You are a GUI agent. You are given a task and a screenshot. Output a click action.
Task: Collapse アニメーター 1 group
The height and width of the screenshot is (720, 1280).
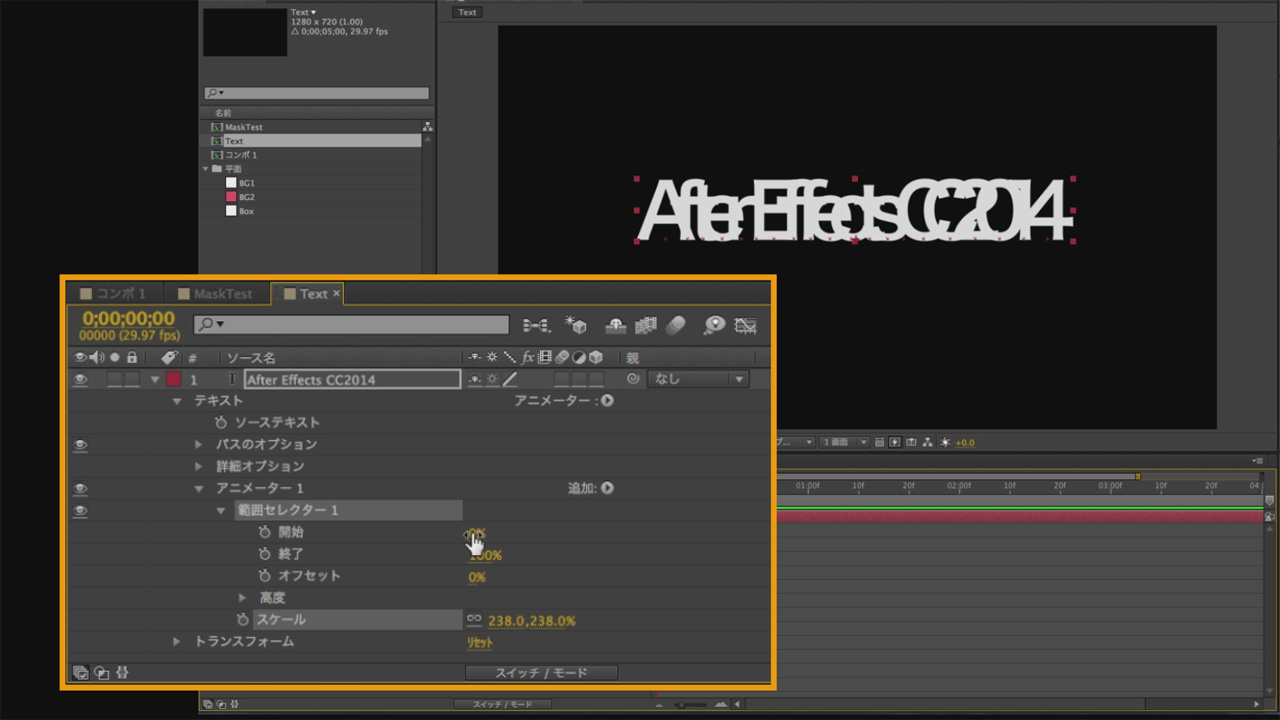[199, 489]
